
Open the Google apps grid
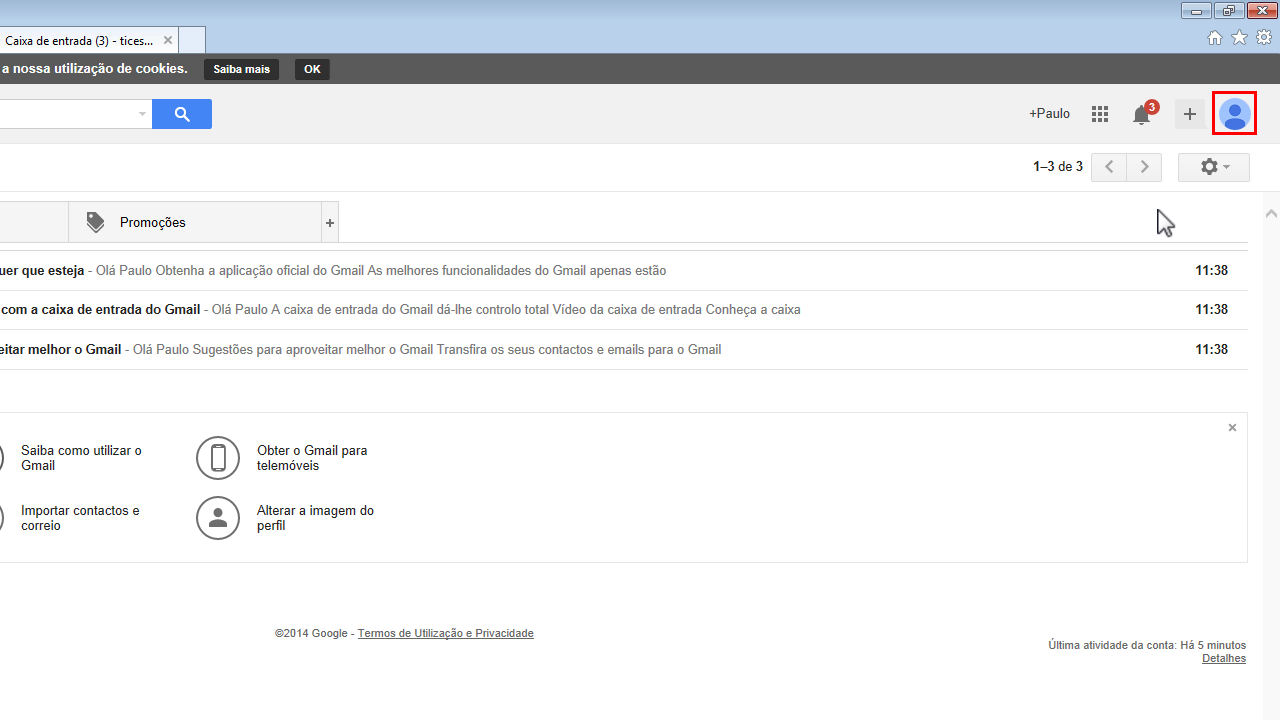coord(1100,114)
